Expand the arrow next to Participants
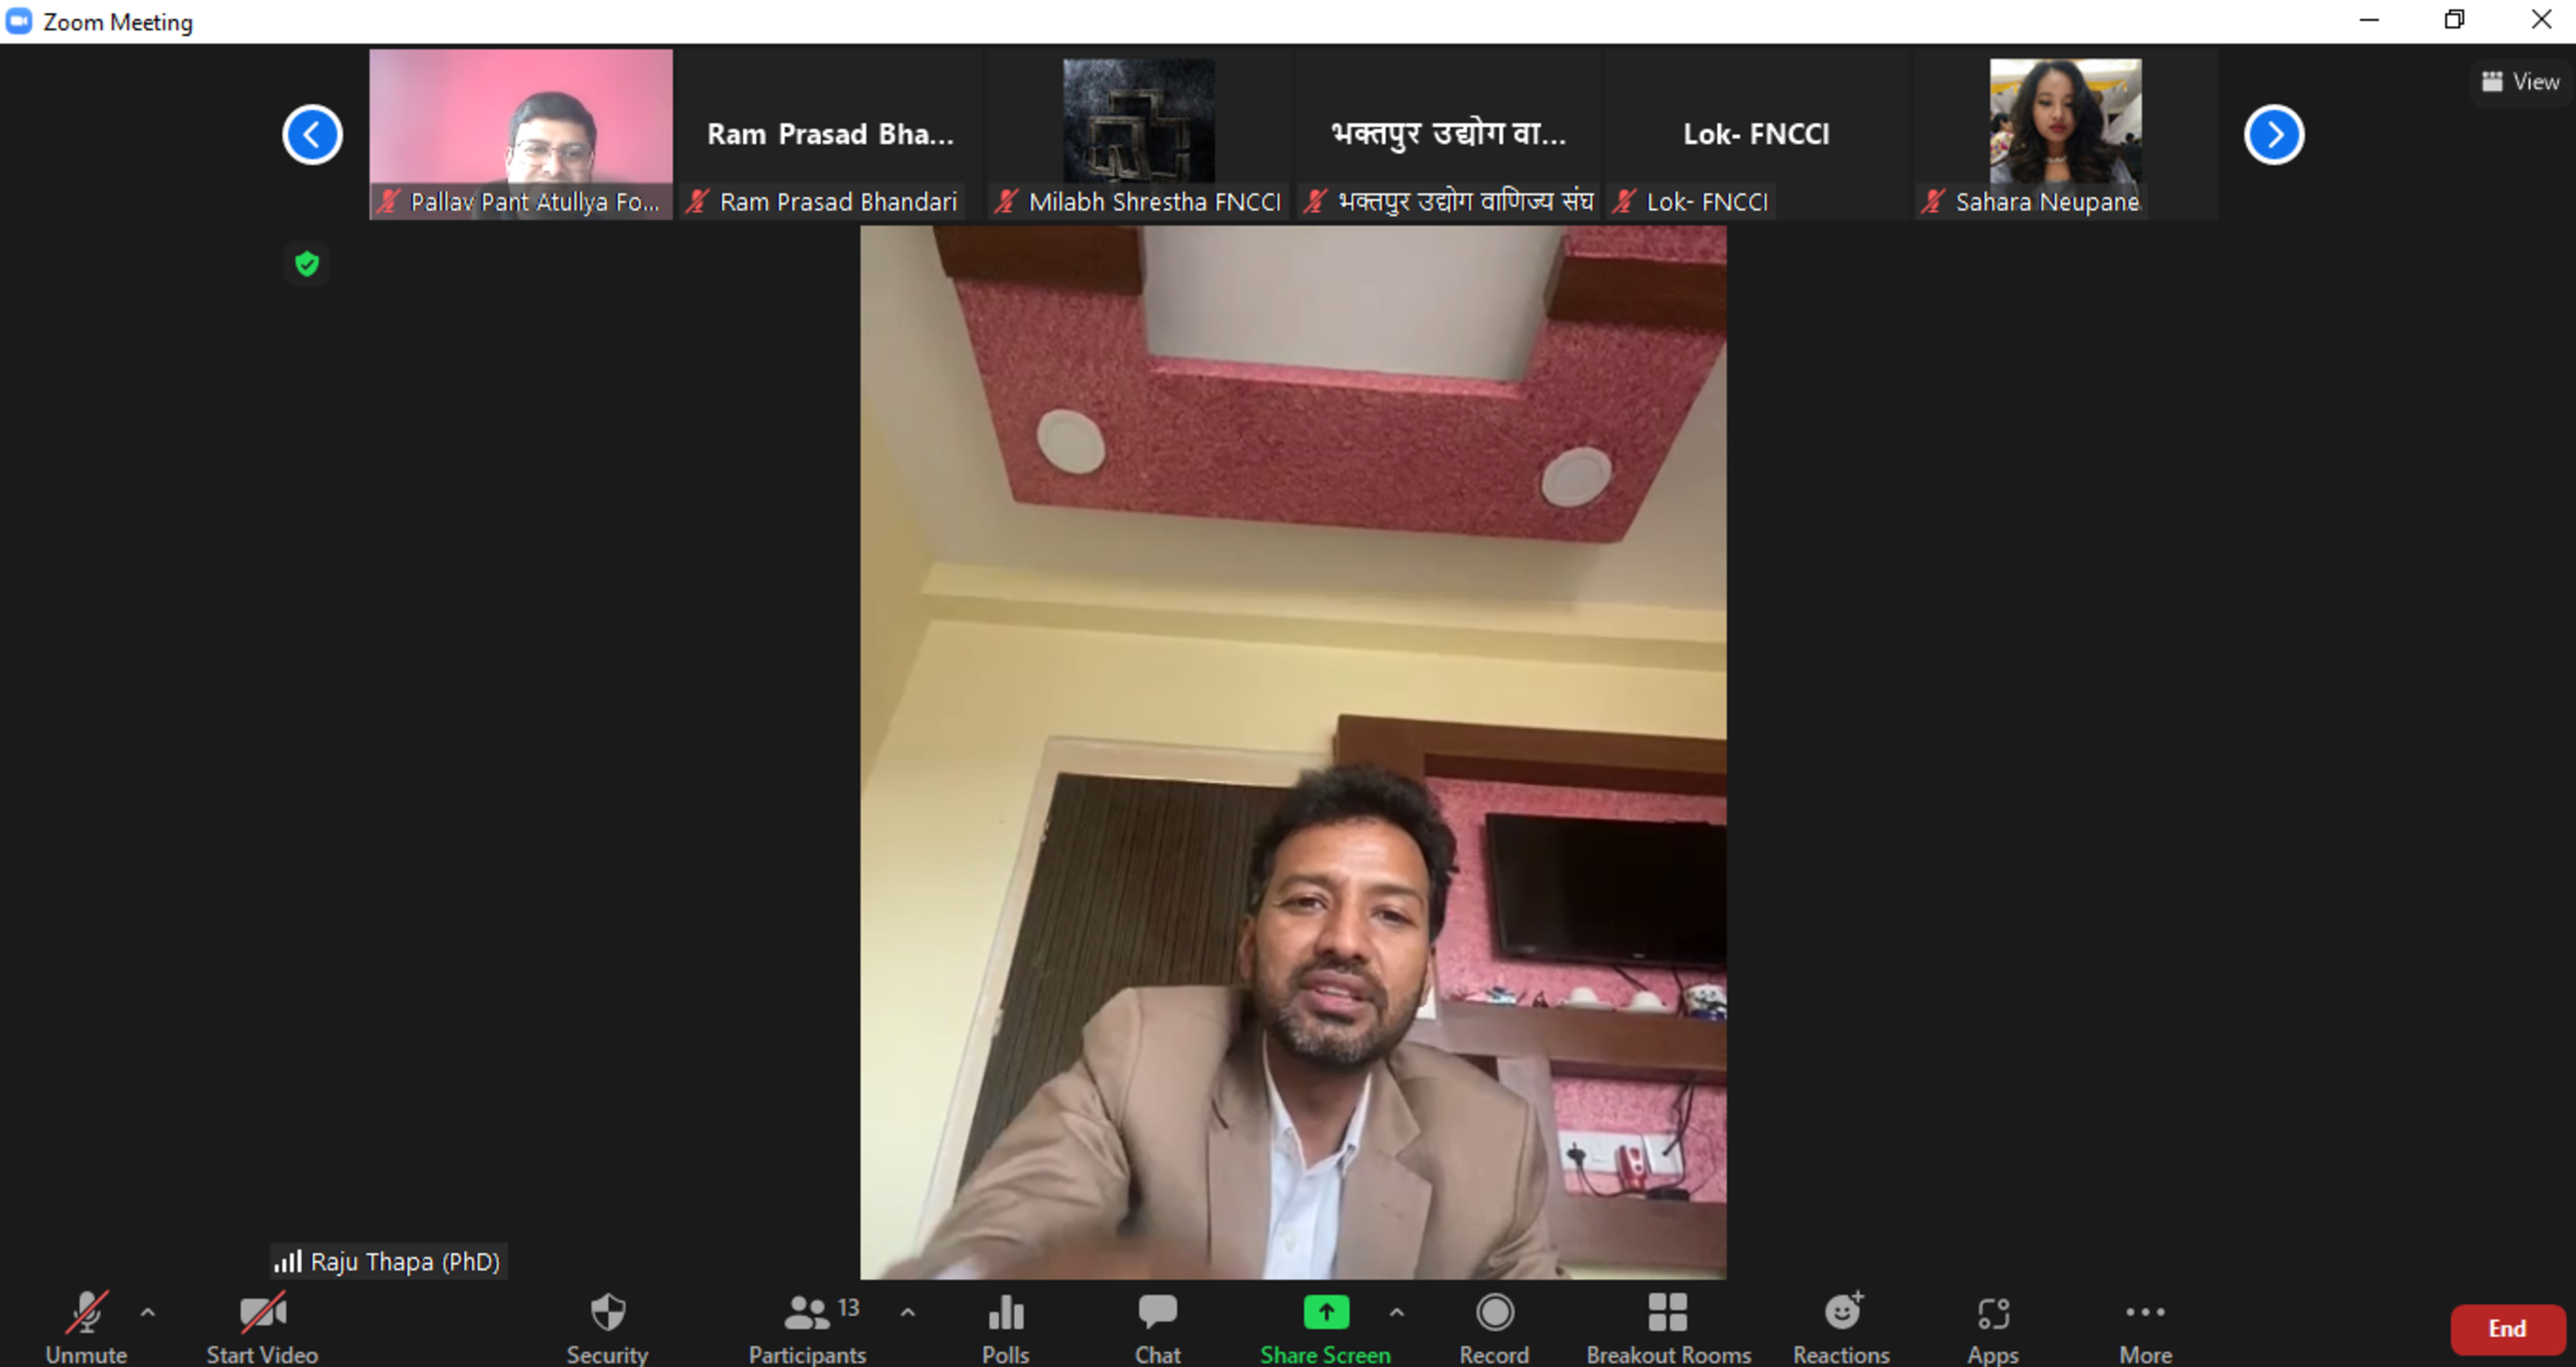 coord(907,1312)
